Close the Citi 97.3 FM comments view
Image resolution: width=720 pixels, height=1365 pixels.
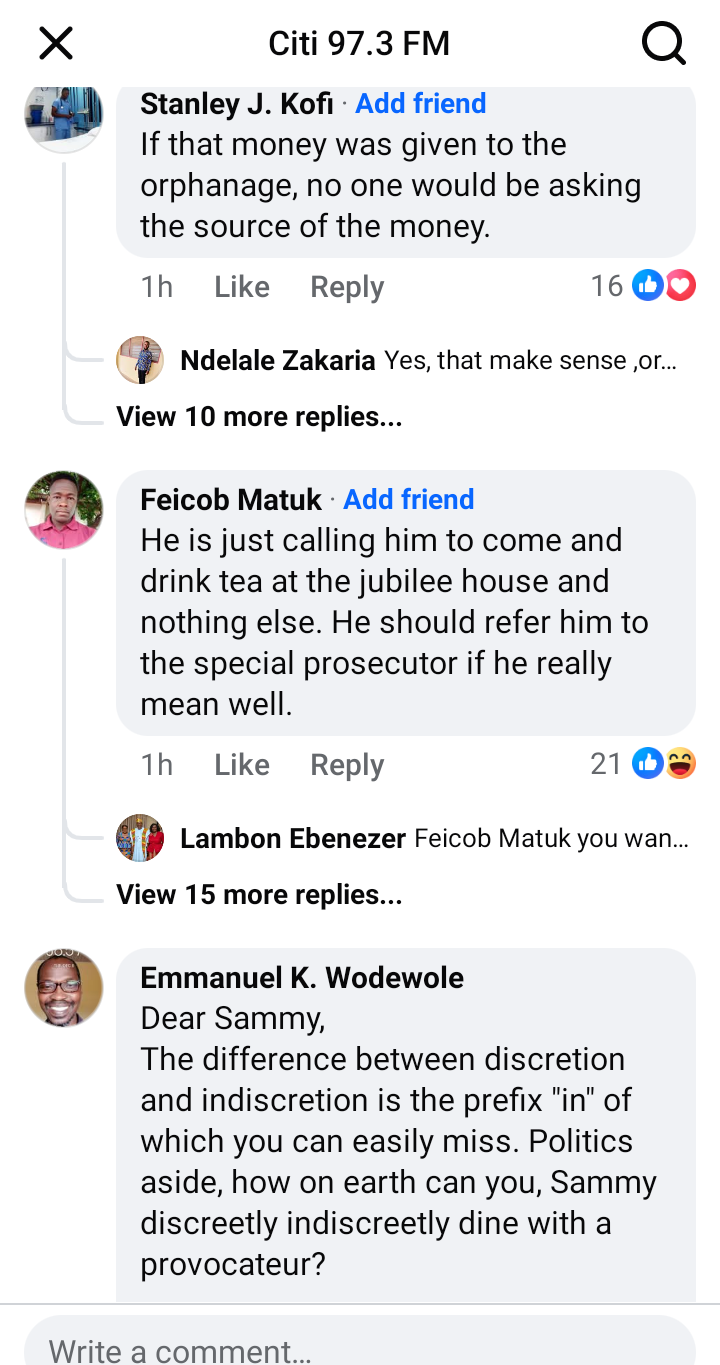(x=56, y=44)
